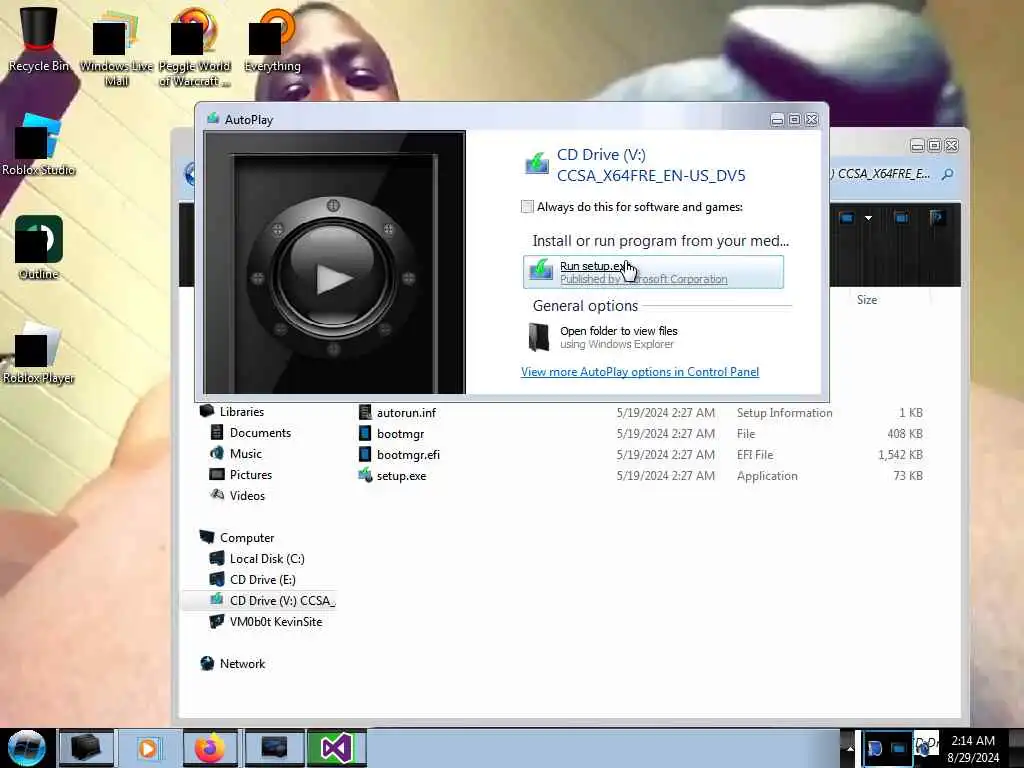Select the Roblox Studio desktop icon

pyautogui.click(x=39, y=145)
